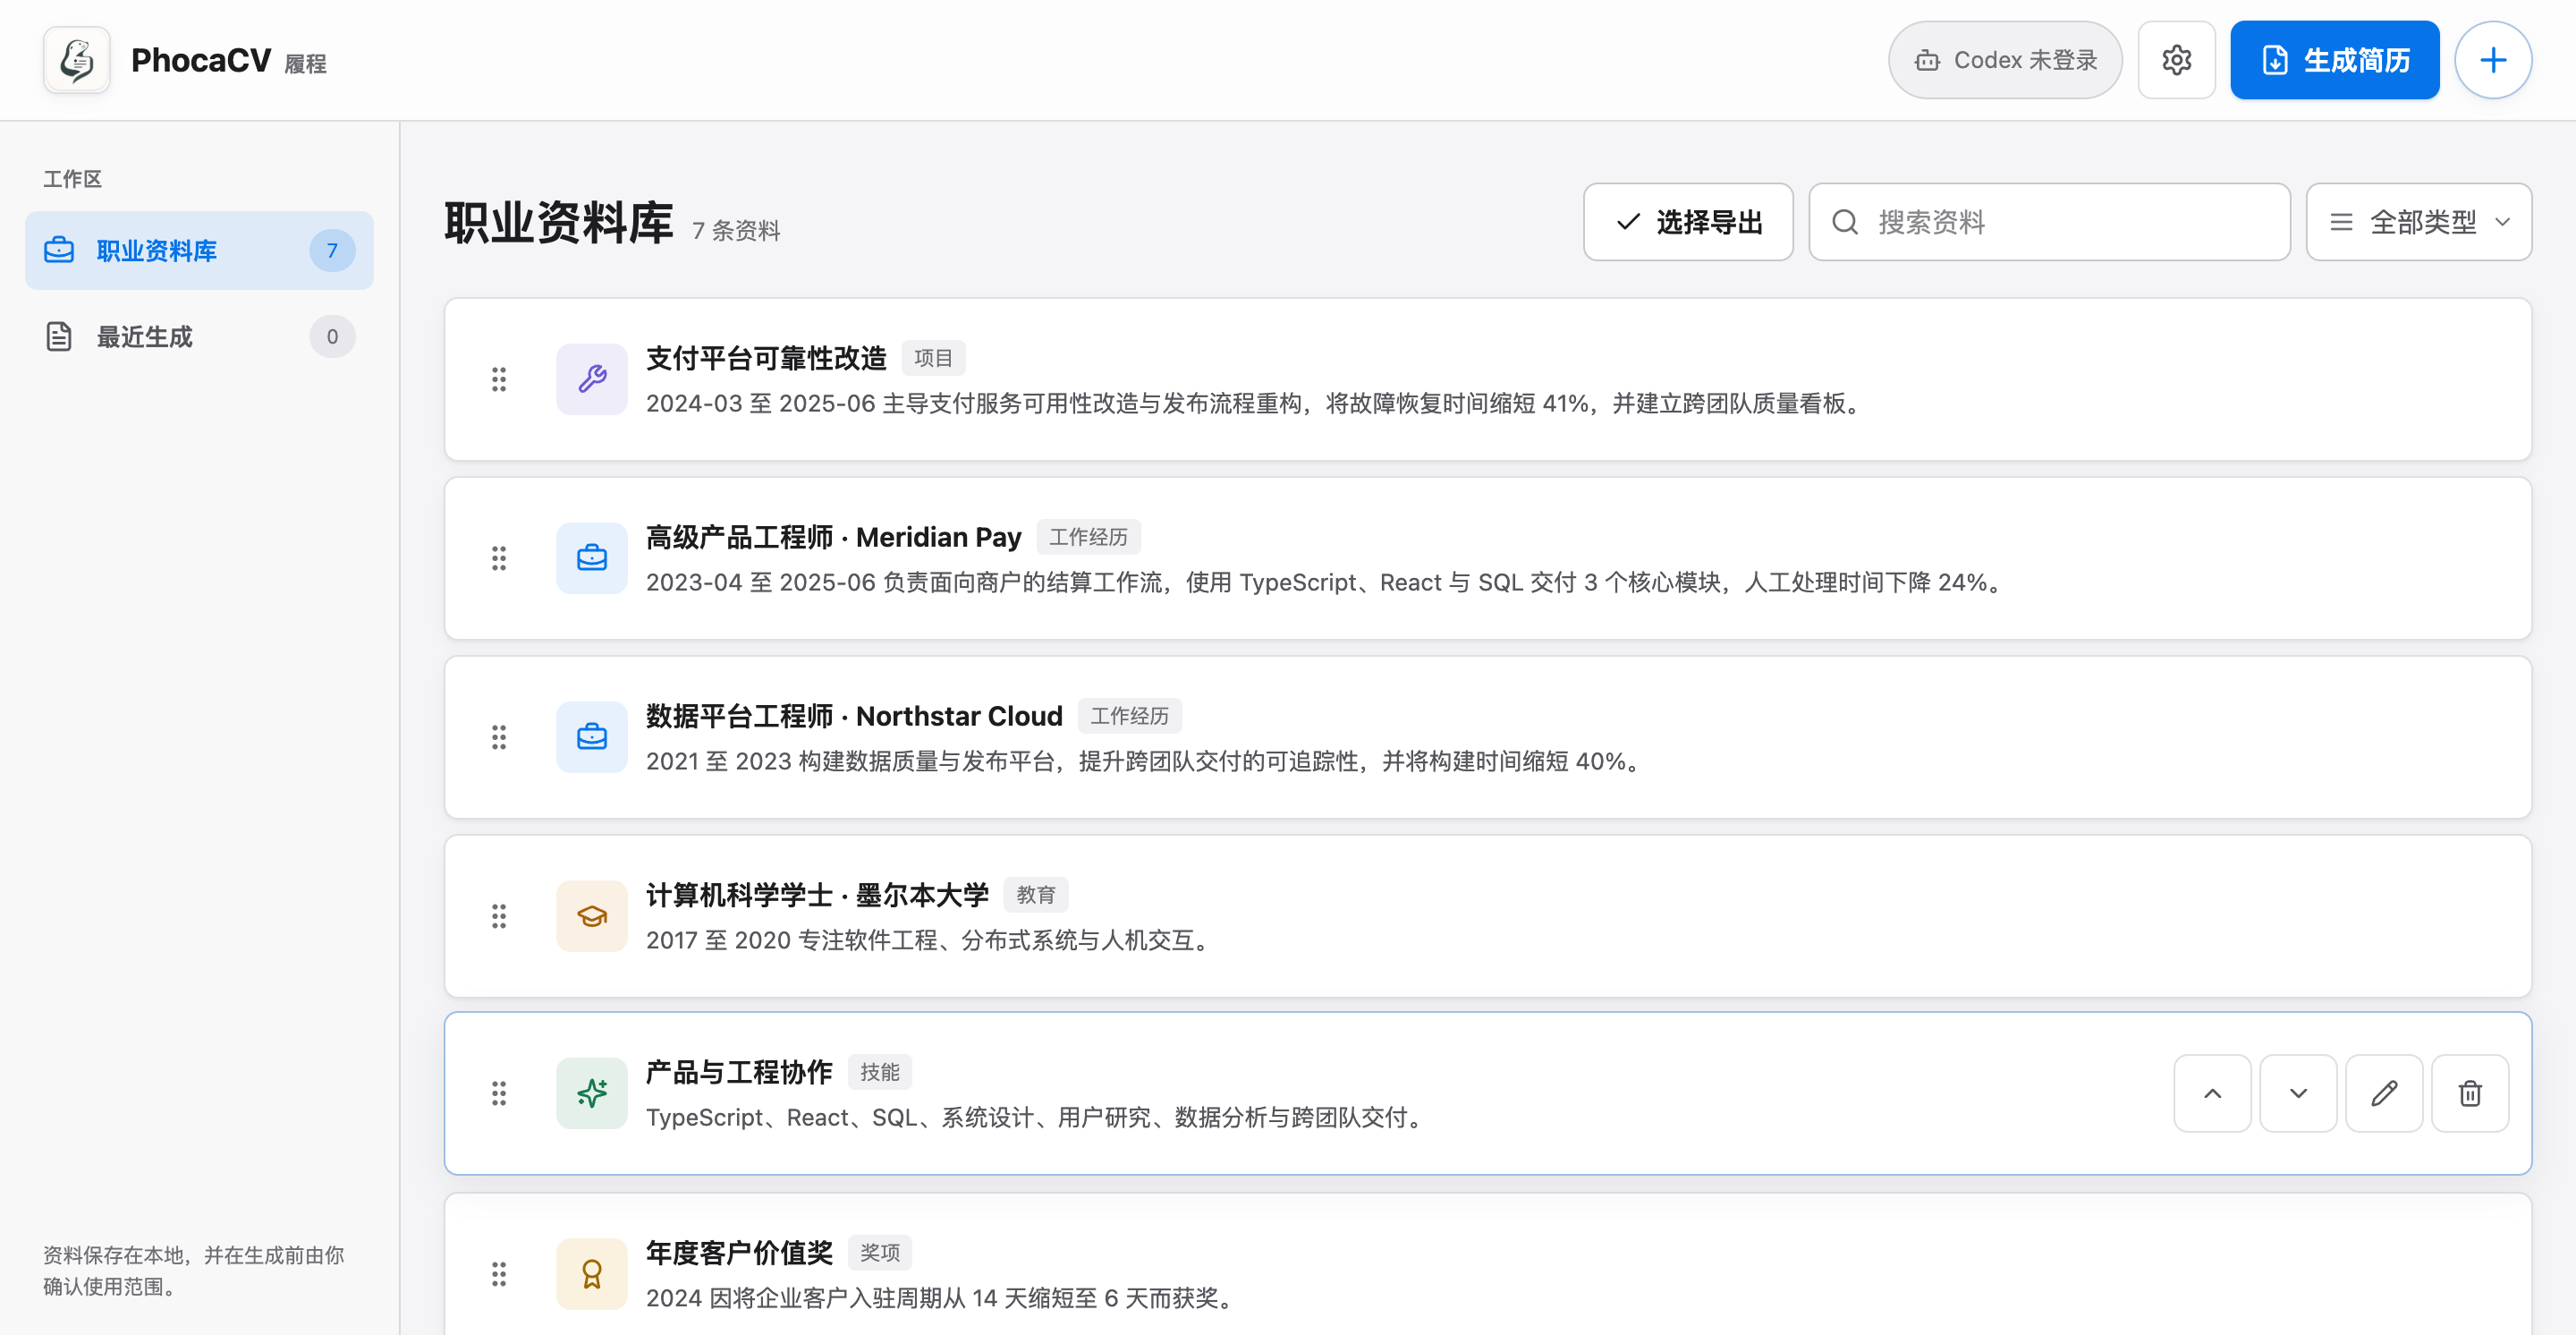Move 产品与工程协作 up with the chevron

(x=2212, y=1093)
